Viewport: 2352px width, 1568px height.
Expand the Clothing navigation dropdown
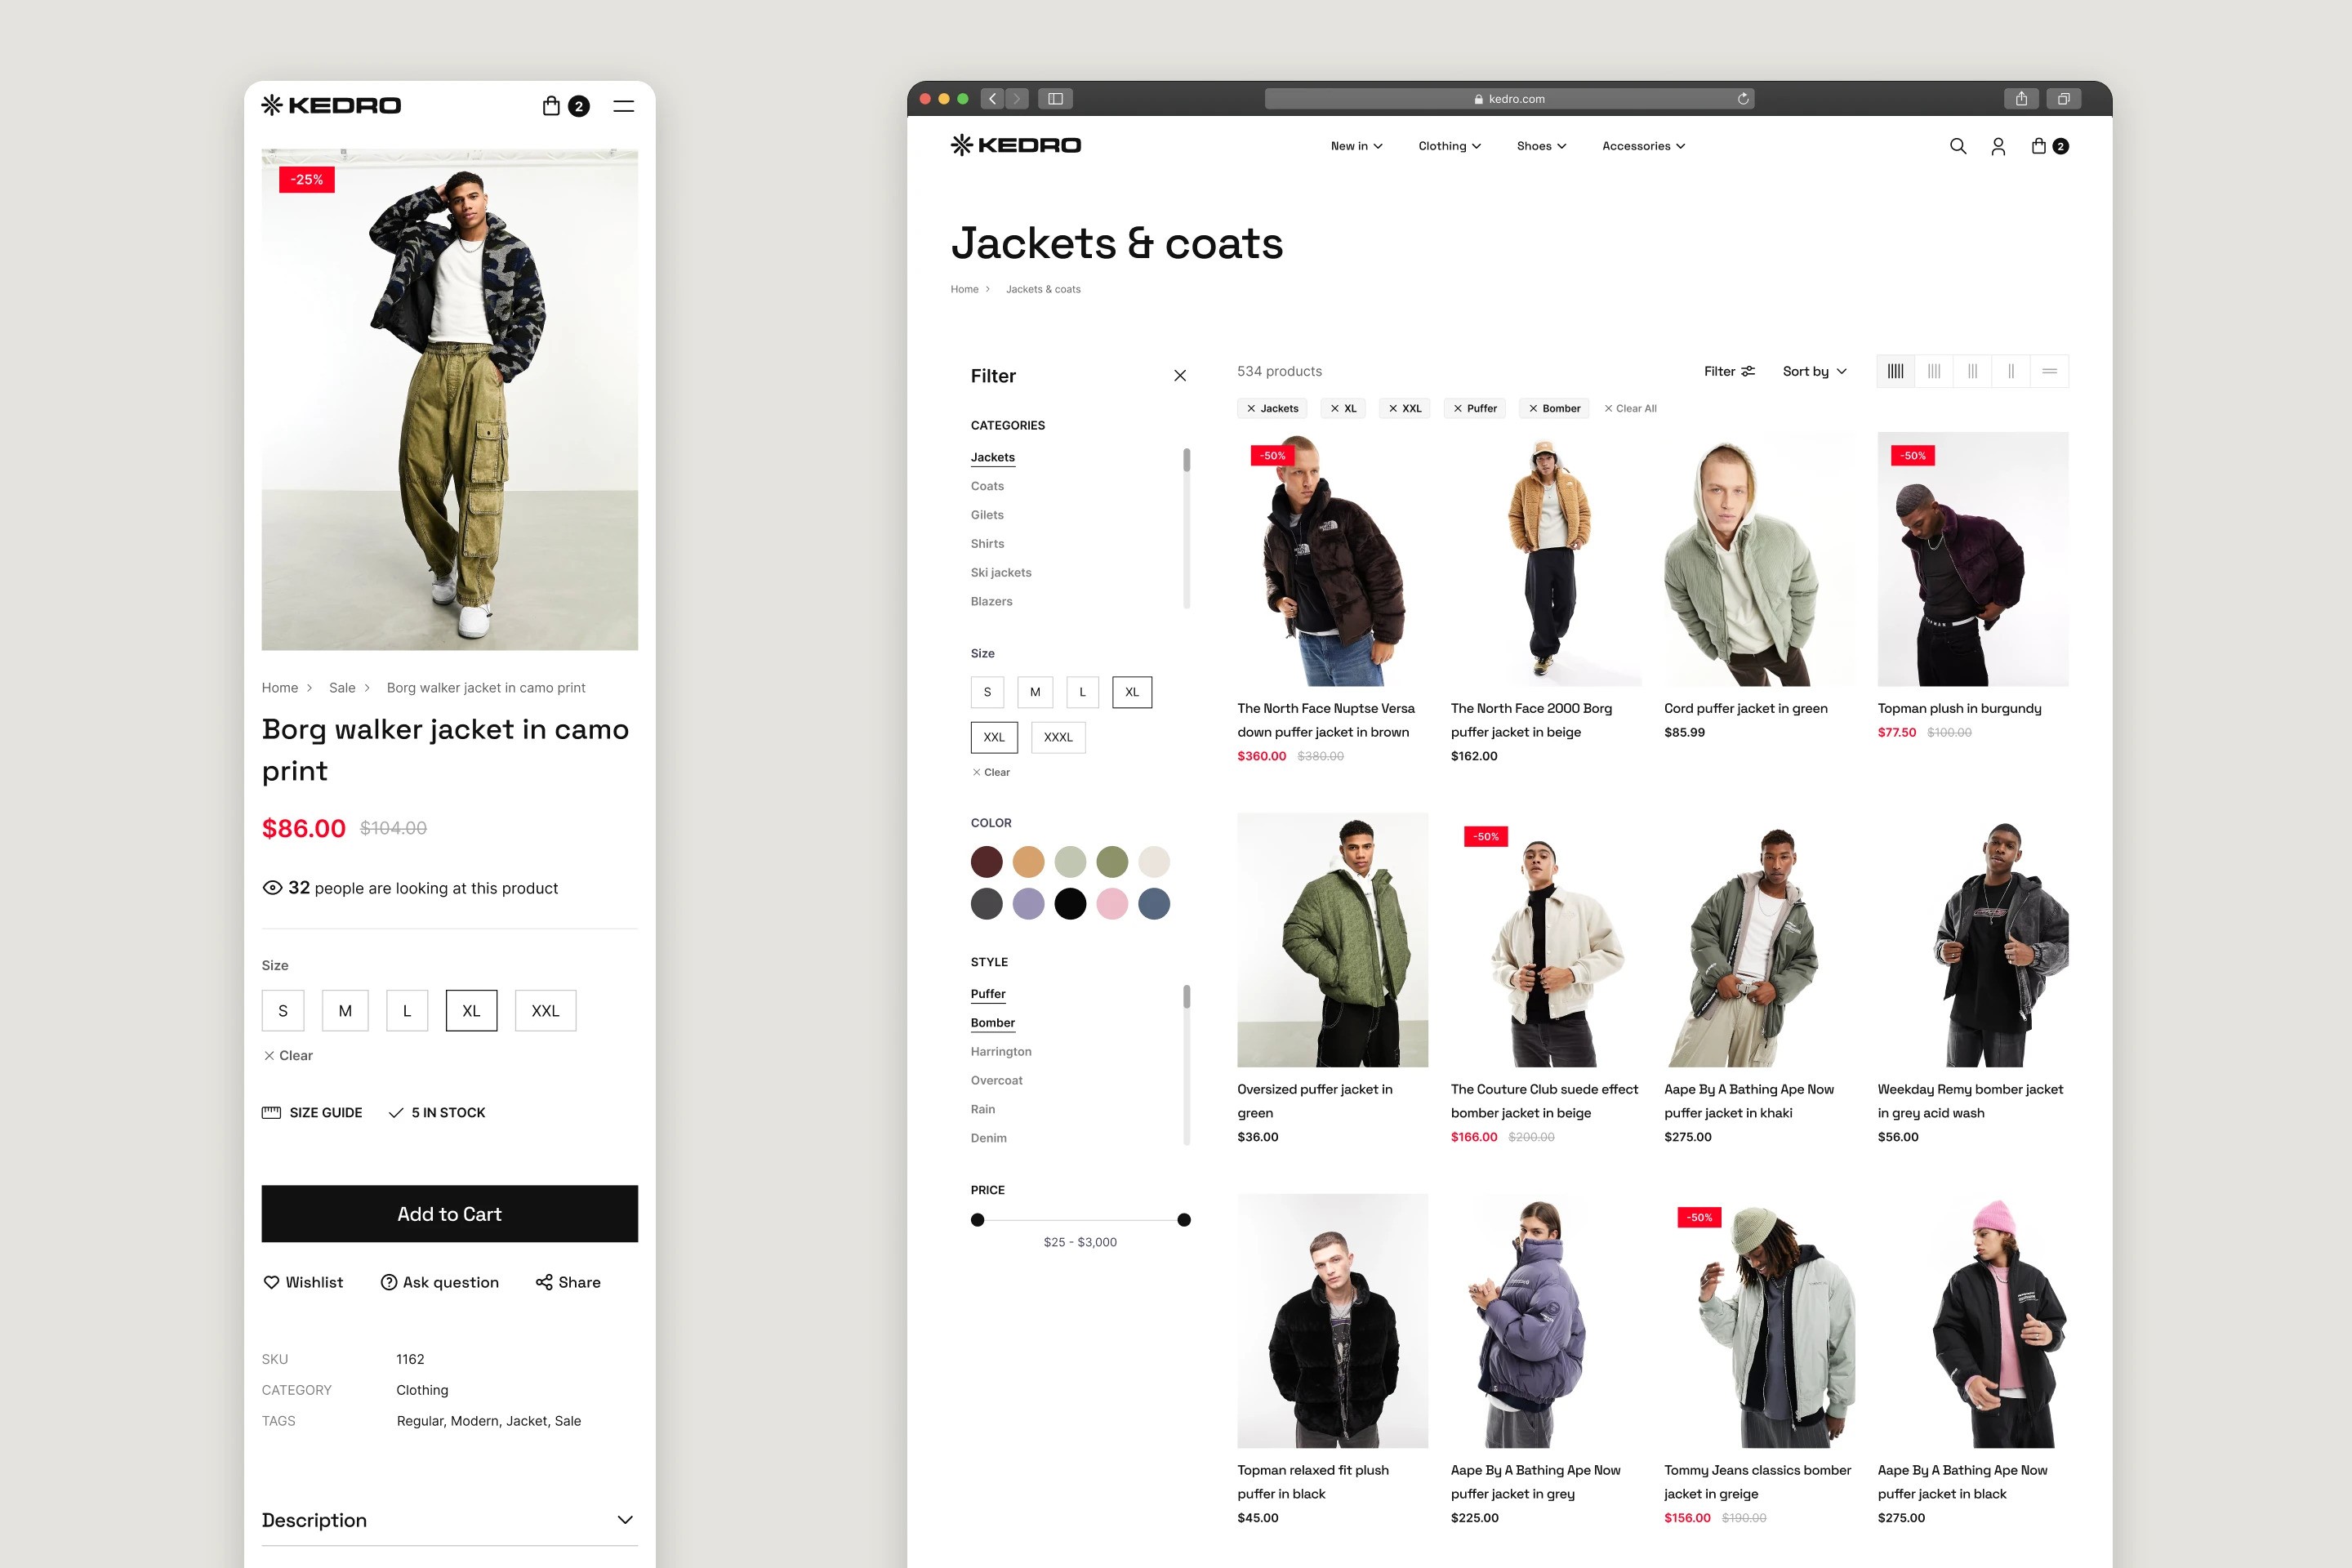point(1449,146)
